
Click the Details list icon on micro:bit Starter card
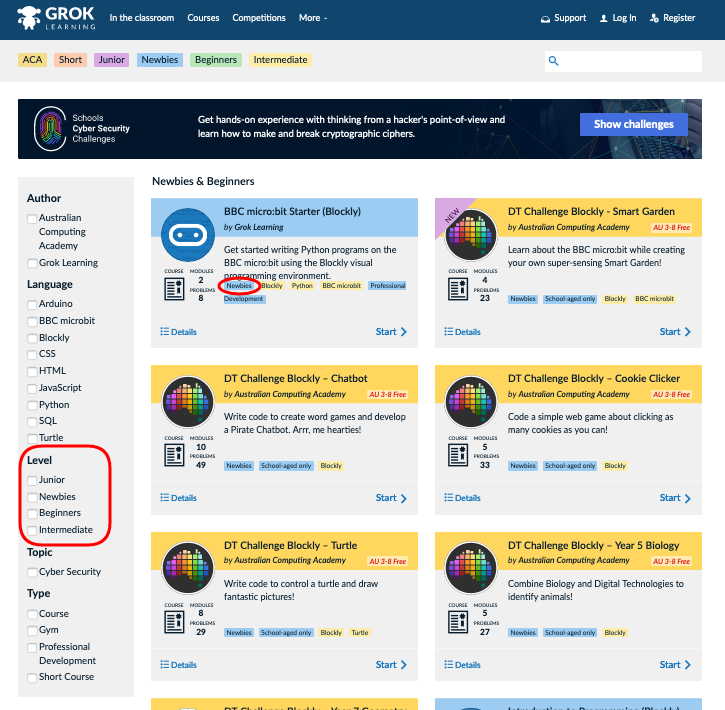coord(165,331)
